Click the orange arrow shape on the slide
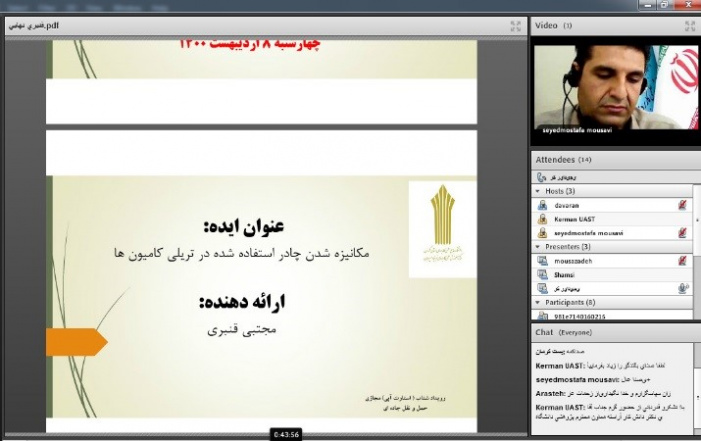The width and height of the screenshot is (701, 441). (x=76, y=340)
